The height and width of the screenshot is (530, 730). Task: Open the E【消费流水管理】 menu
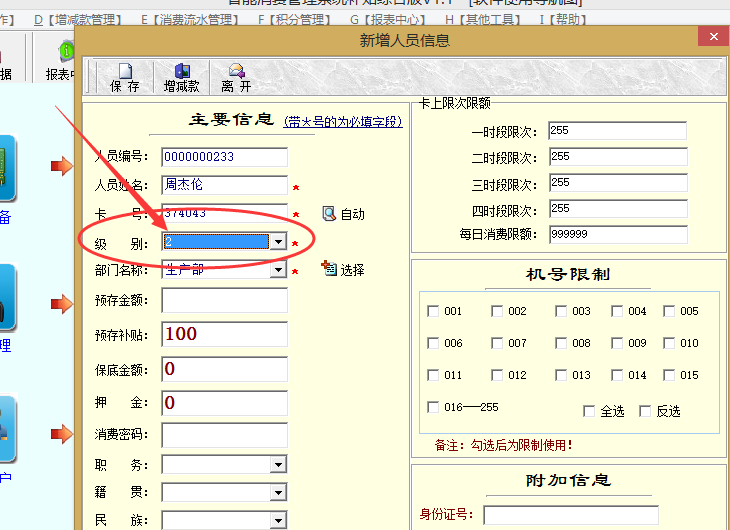coord(191,20)
